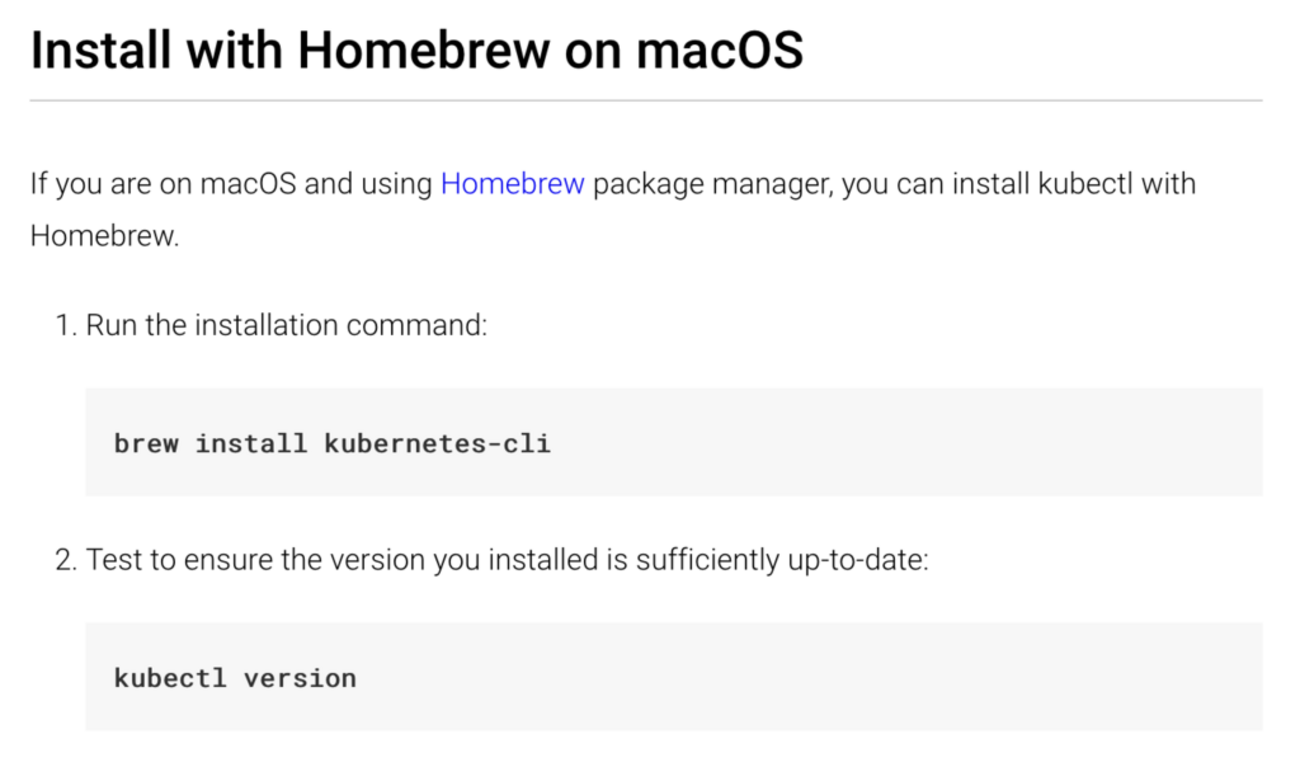Click 'kubectl' in the second code block
The height and width of the screenshot is (767, 1300).
pyautogui.click(x=170, y=678)
